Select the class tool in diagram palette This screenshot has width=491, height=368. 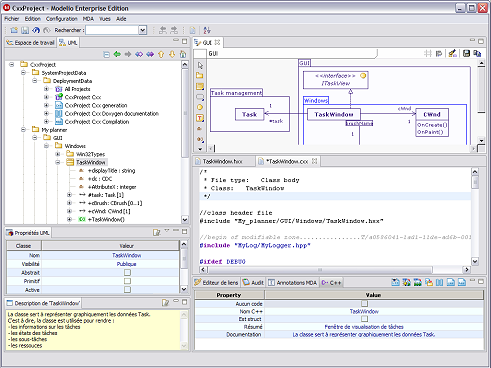(200, 86)
